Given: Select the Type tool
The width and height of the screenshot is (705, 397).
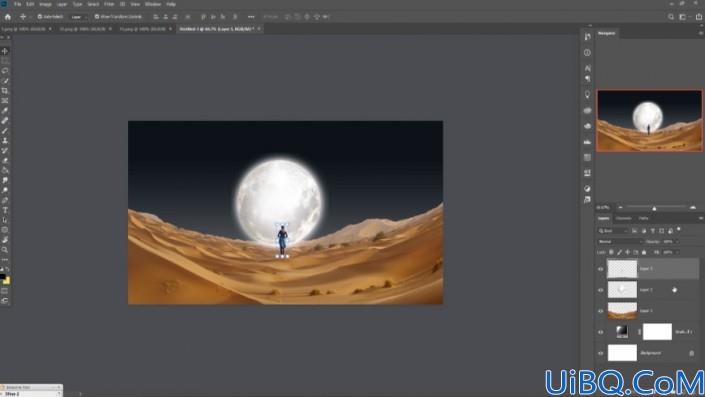Looking at the screenshot, I should (5, 210).
